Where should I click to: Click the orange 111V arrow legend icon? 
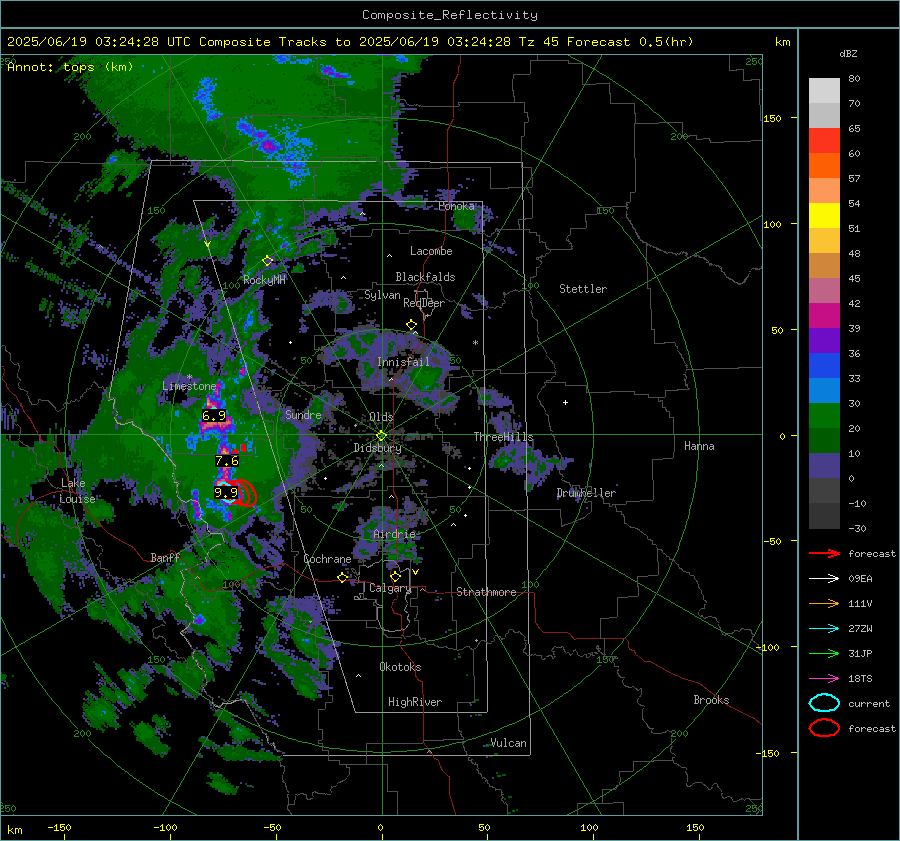(824, 603)
